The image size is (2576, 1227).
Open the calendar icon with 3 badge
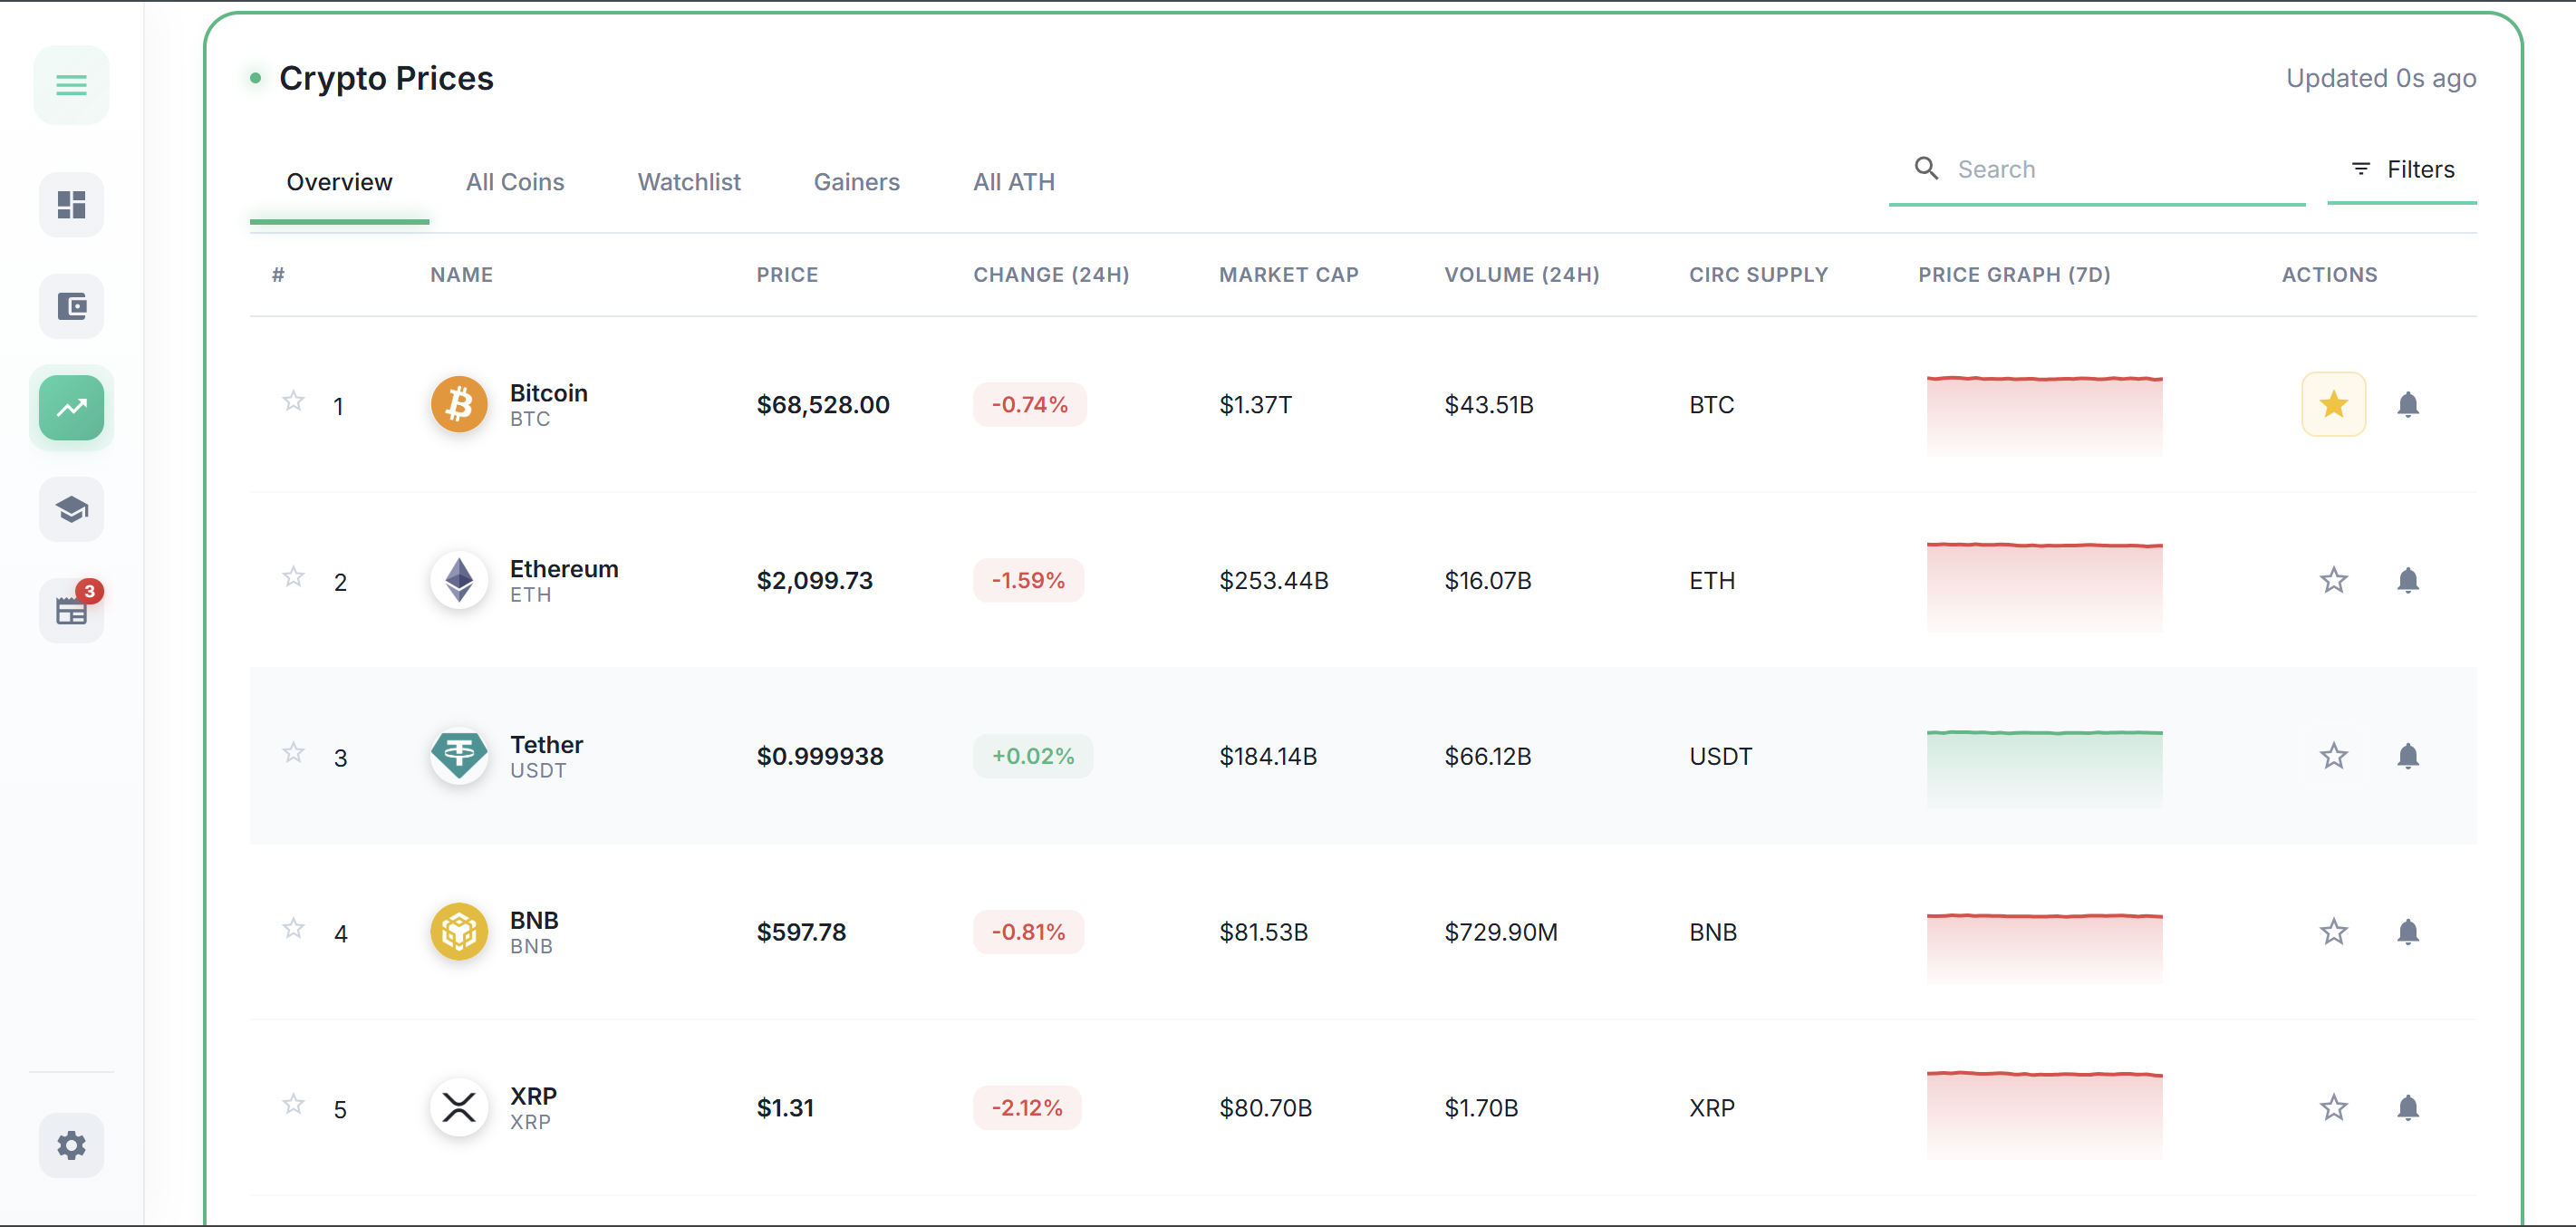click(71, 610)
